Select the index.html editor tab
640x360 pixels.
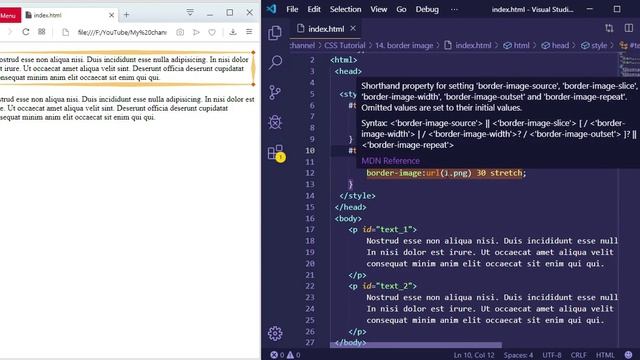(x=325, y=29)
